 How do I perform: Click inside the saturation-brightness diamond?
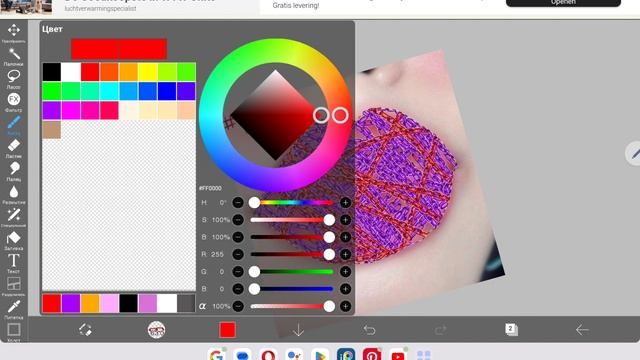275,115
